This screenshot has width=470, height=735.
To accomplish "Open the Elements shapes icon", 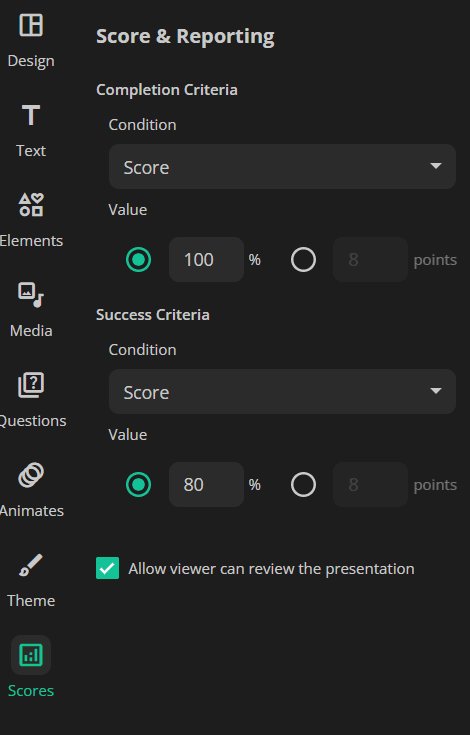I will [31, 205].
